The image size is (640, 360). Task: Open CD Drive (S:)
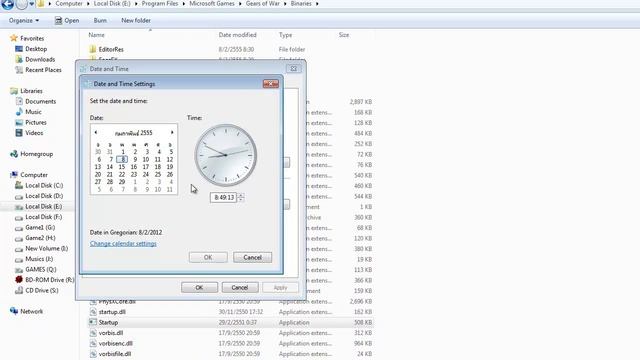pos(42,291)
